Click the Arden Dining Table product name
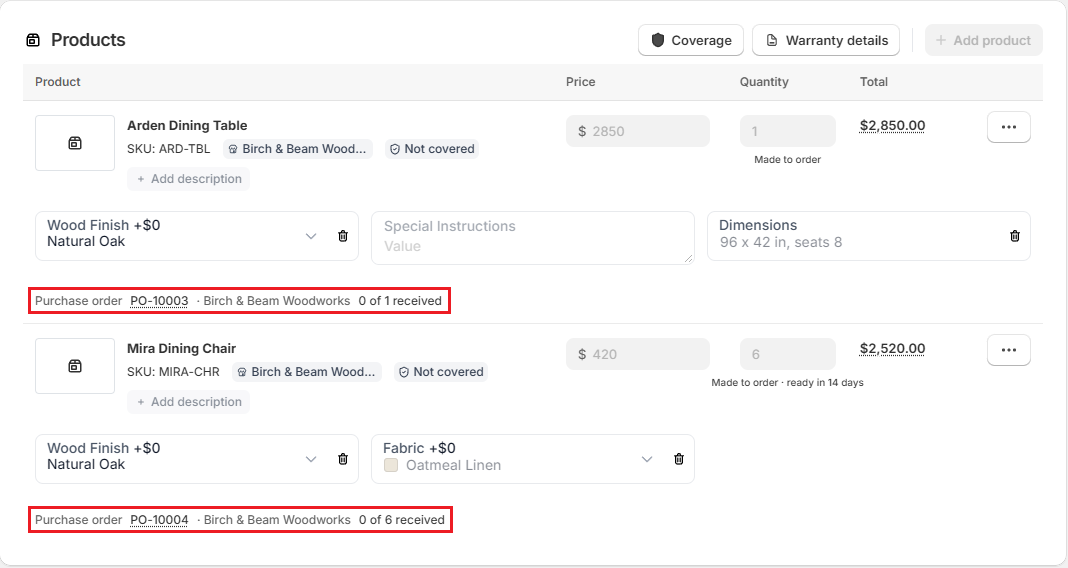The width and height of the screenshot is (1068, 568). tap(187, 125)
